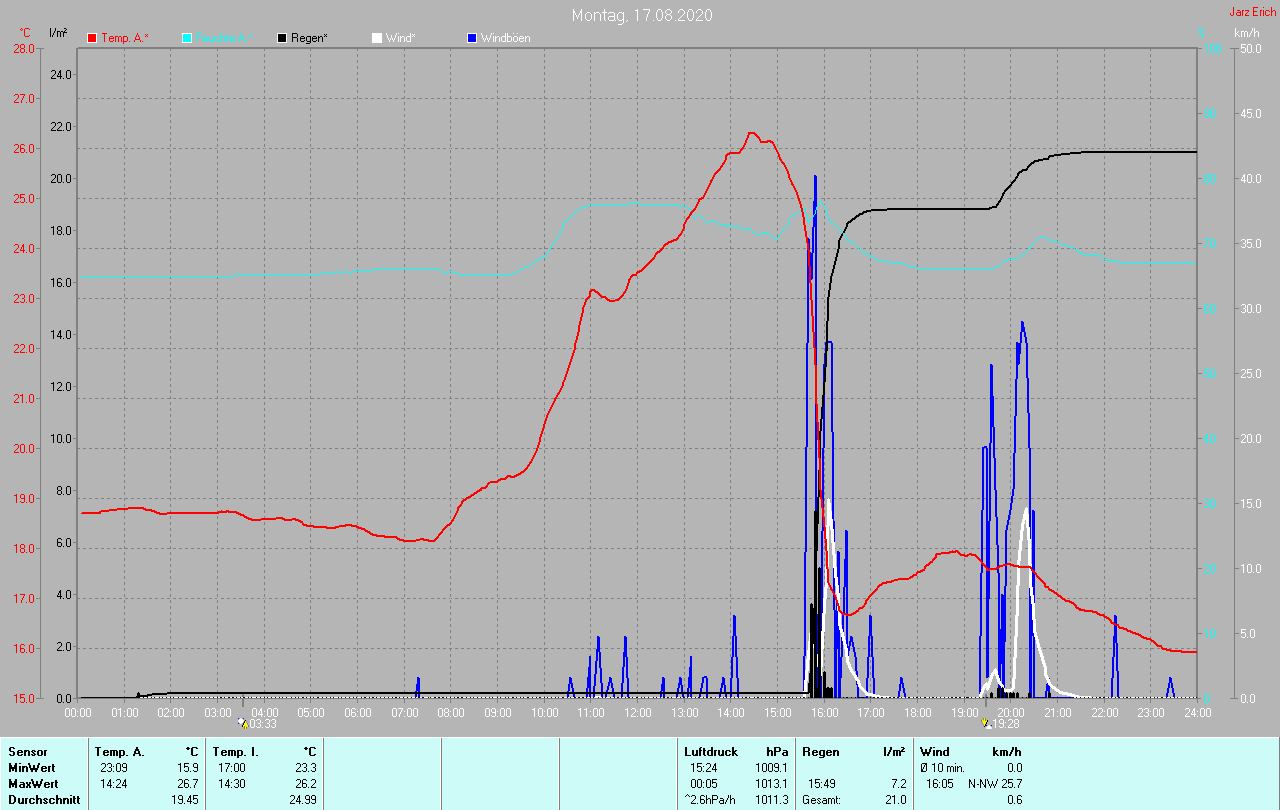The width and height of the screenshot is (1280, 810).
Task: Click the wind gust time '16:05'
Action: point(939,783)
